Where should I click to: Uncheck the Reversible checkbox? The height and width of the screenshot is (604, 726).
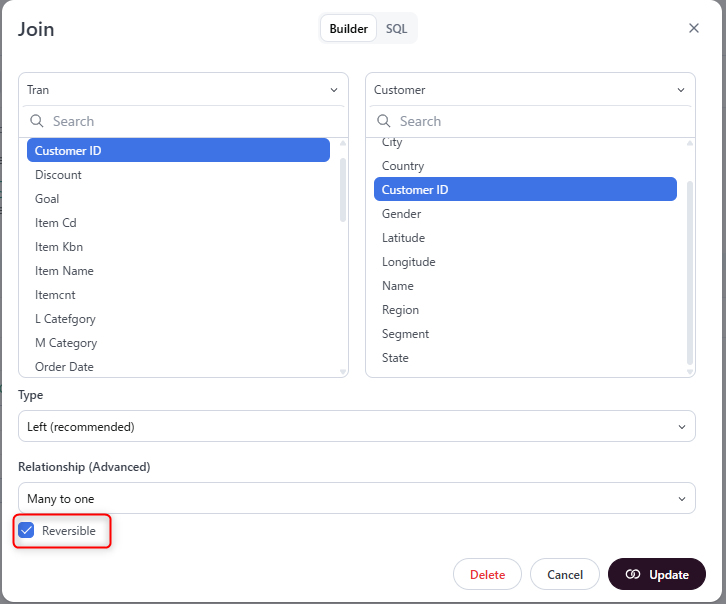point(27,531)
